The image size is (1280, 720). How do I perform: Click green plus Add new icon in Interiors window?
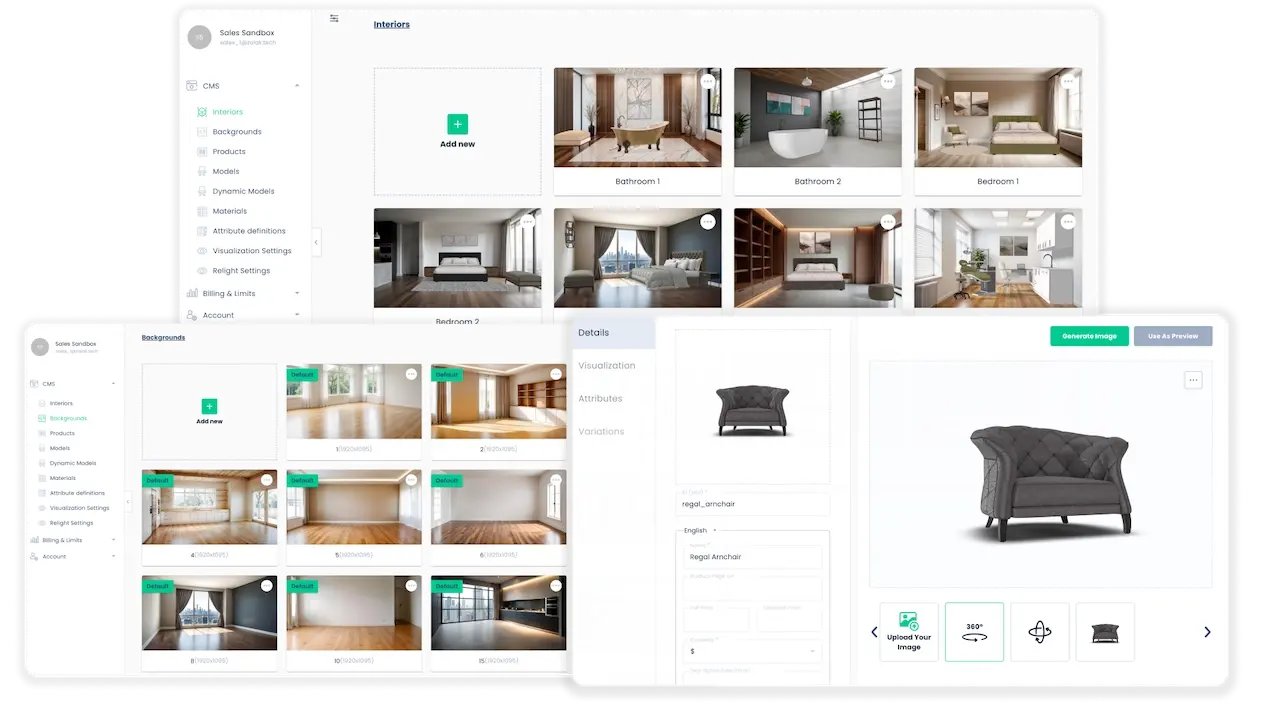tap(458, 124)
